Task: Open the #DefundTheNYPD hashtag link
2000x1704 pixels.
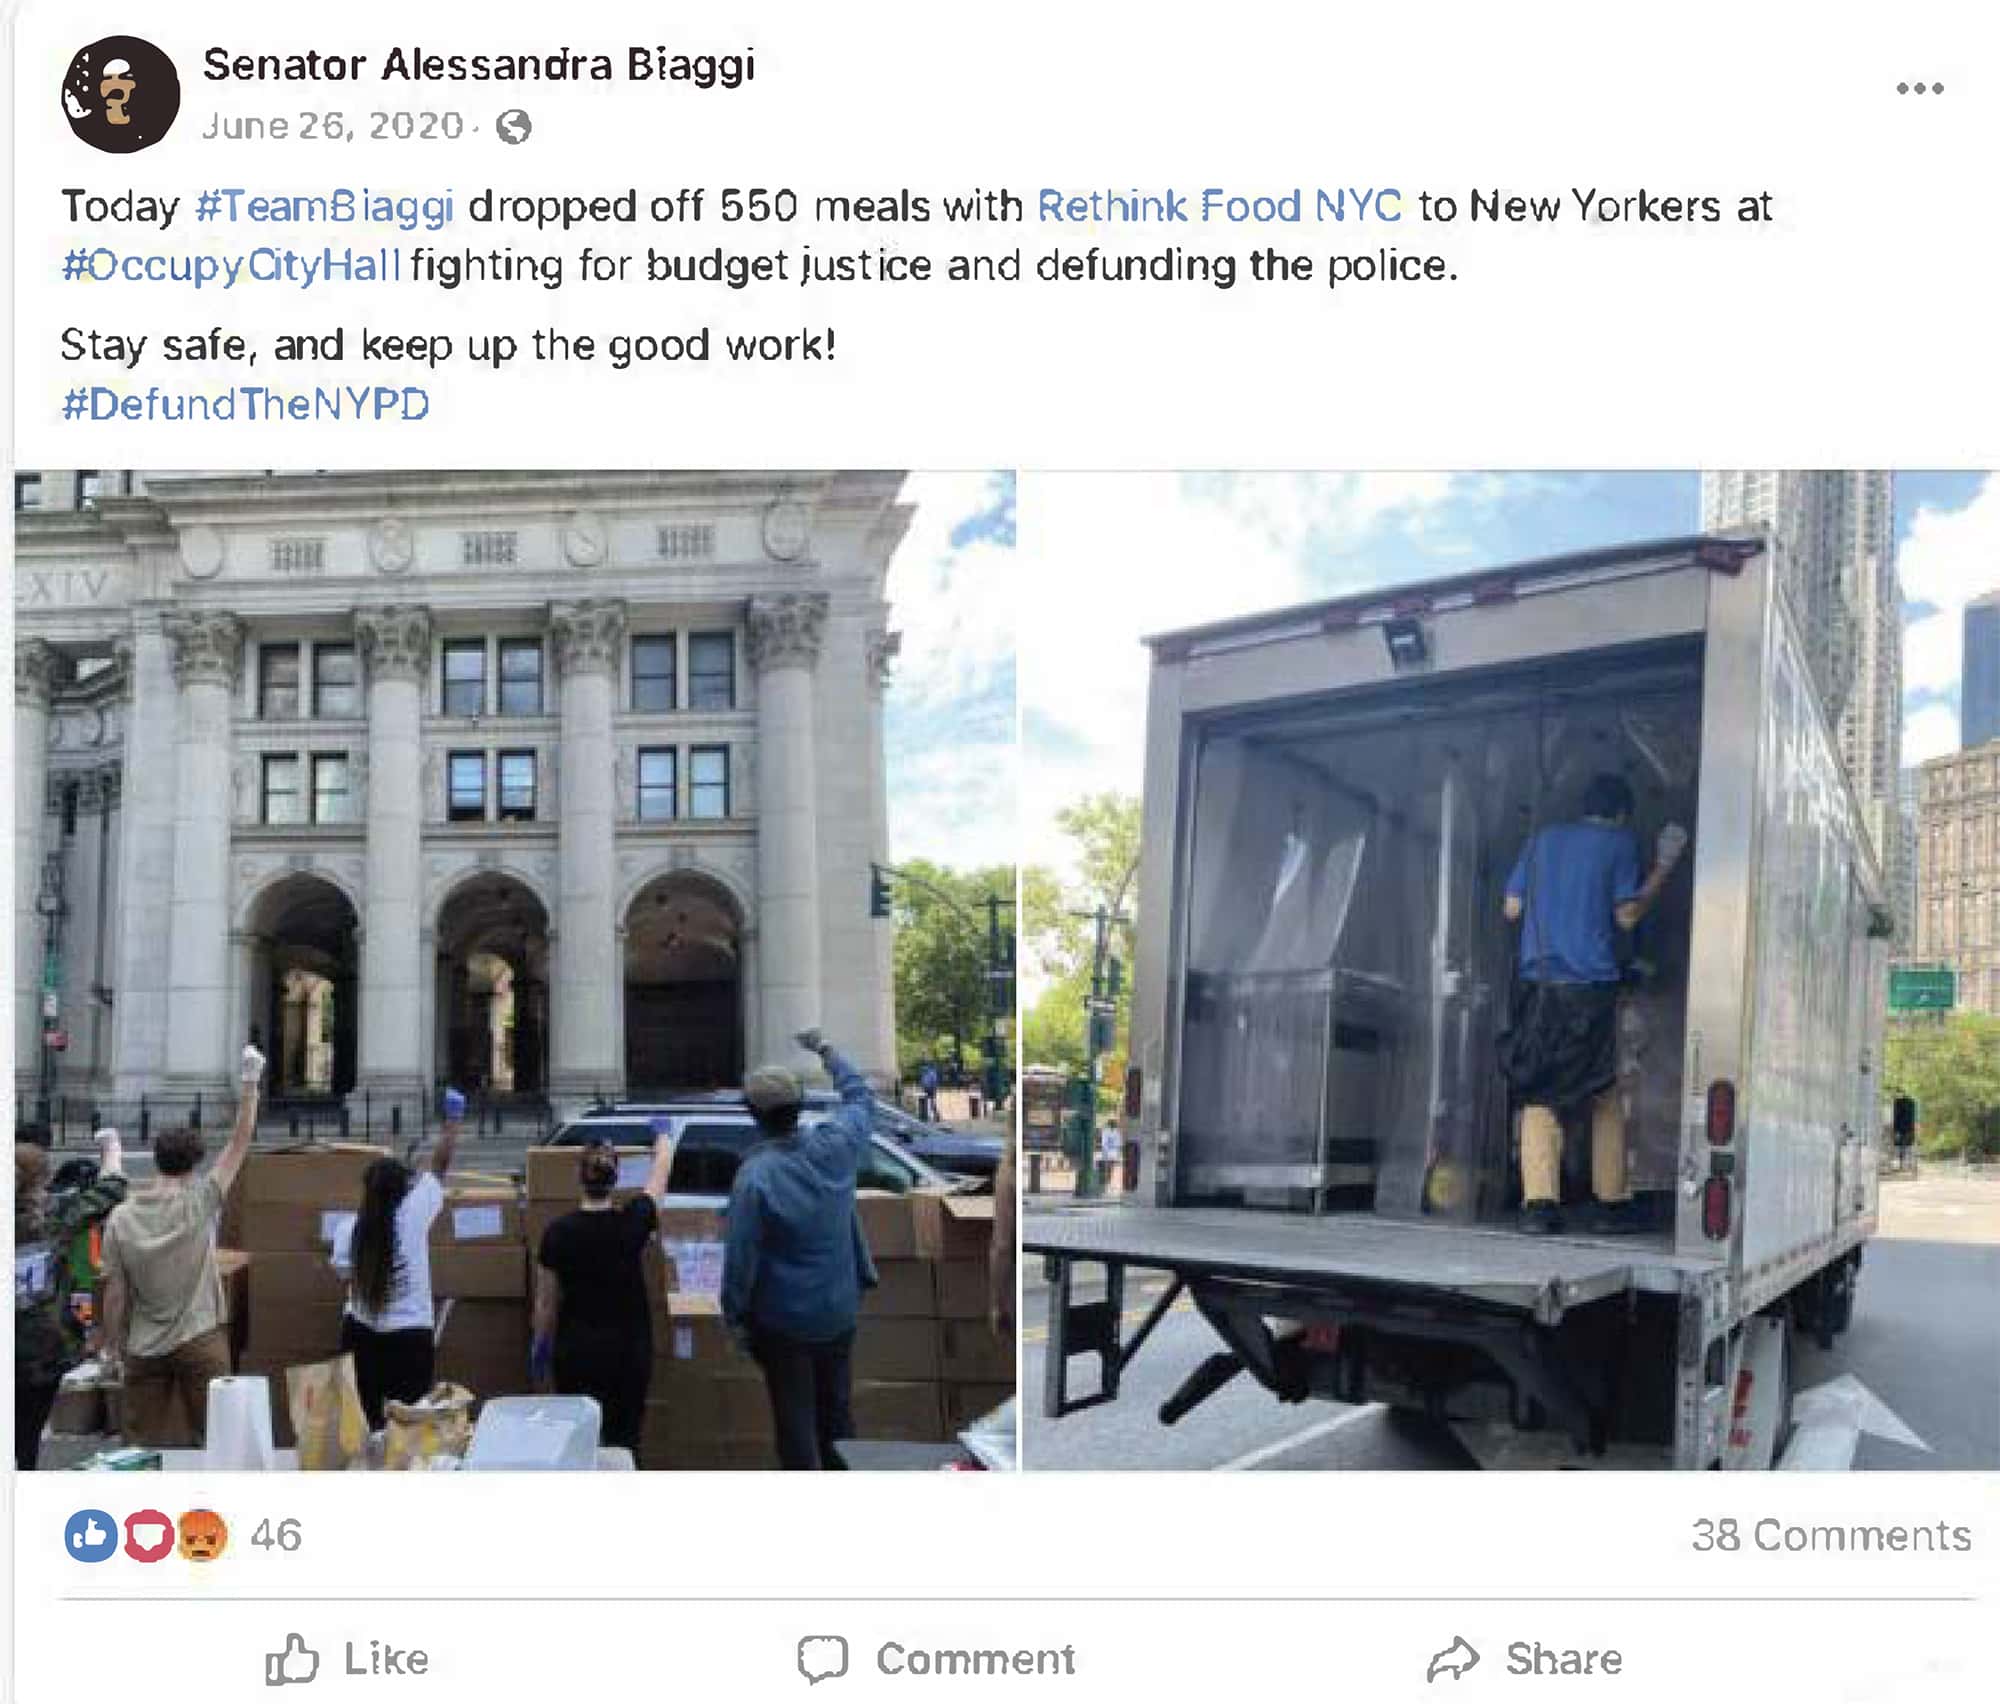Action: (245, 405)
